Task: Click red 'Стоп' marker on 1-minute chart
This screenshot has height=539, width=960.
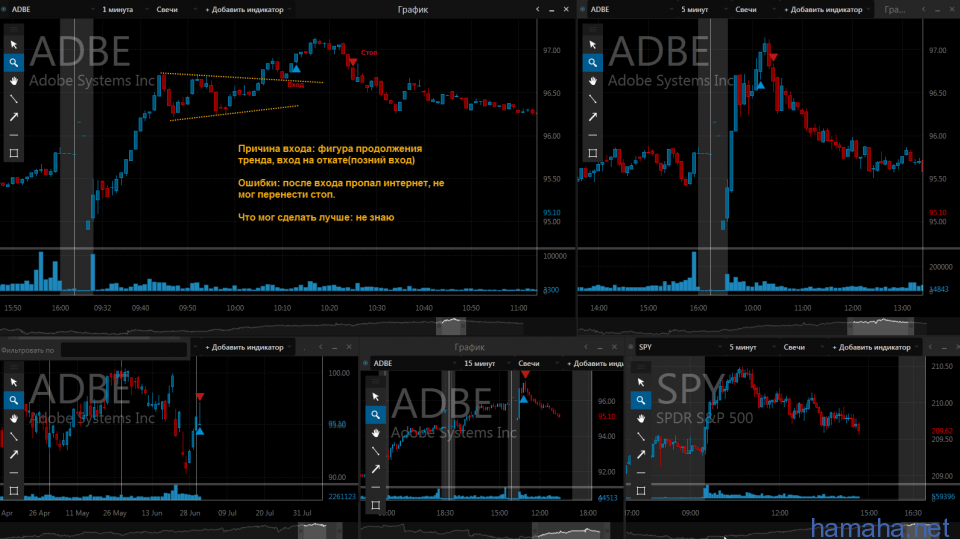Action: (353, 61)
